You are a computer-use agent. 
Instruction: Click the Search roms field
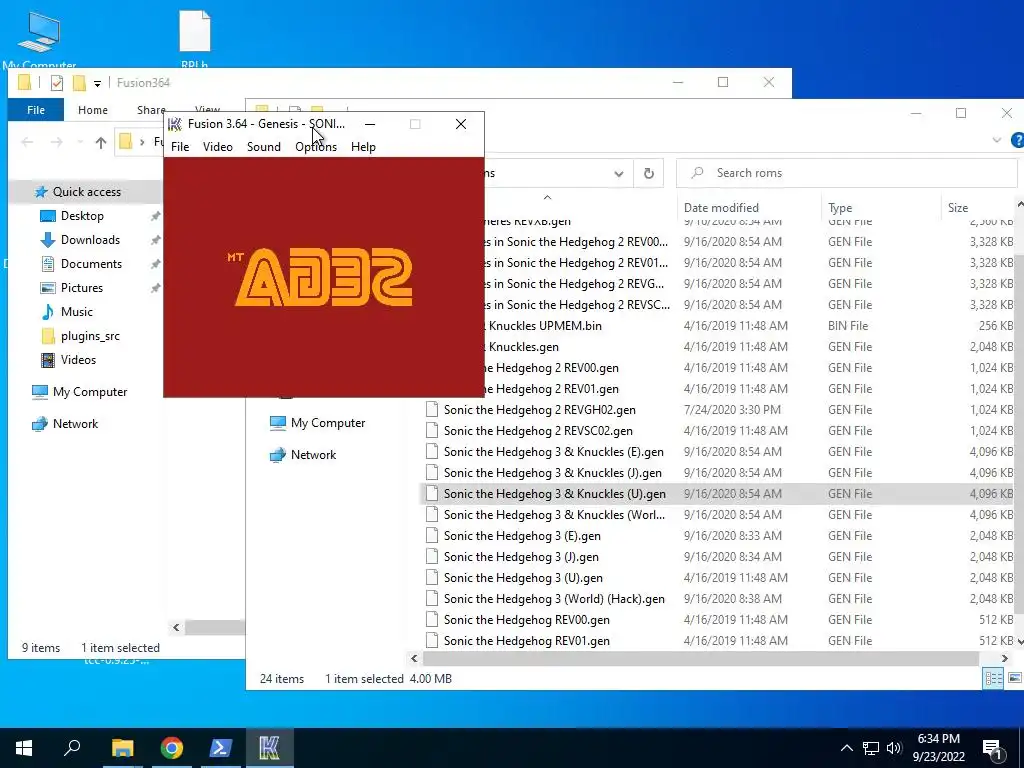(846, 173)
